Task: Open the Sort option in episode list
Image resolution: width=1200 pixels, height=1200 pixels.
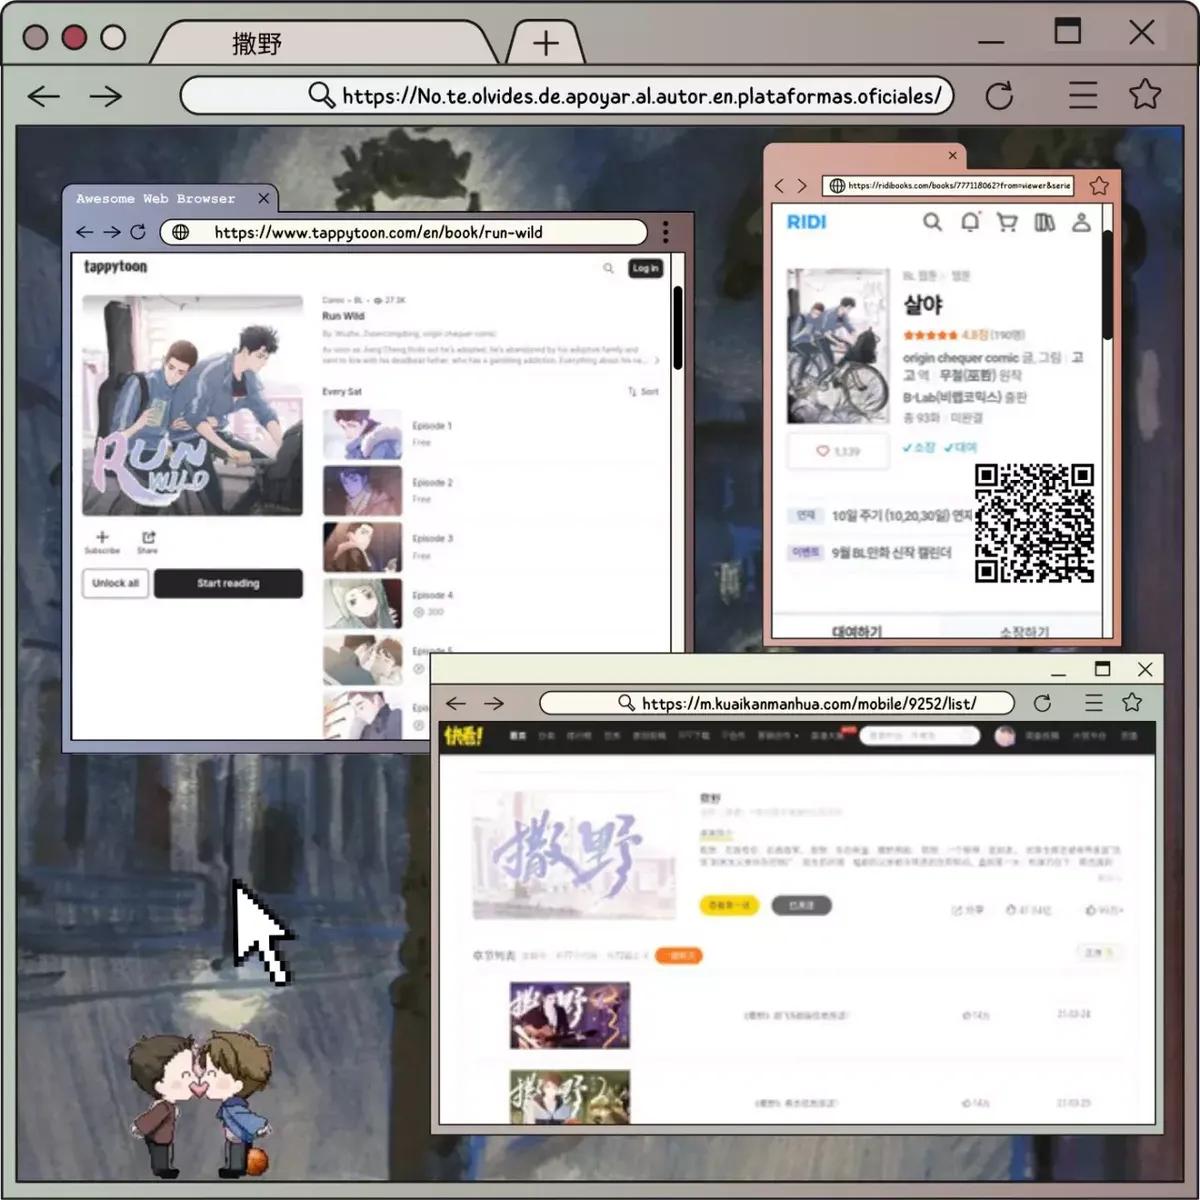Action: click(x=643, y=392)
